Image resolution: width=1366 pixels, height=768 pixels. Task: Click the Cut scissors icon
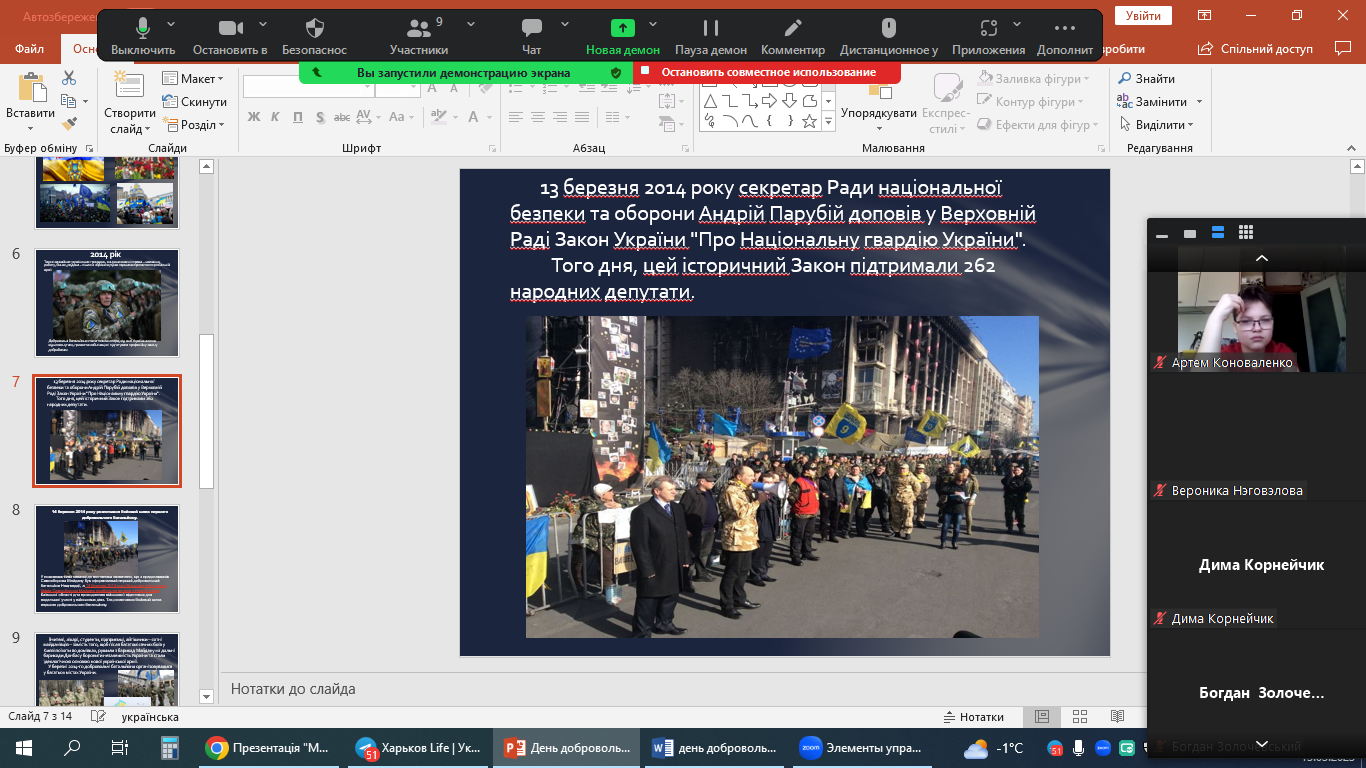[69, 78]
